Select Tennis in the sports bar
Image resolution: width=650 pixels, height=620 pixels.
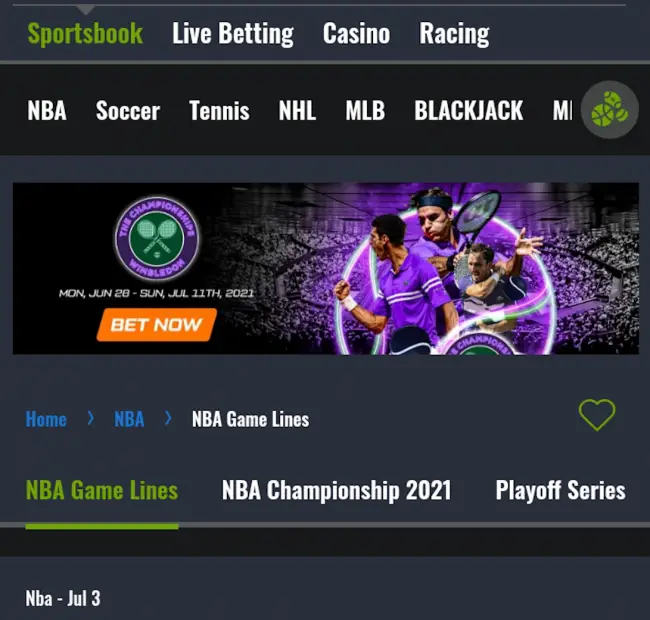coord(219,111)
